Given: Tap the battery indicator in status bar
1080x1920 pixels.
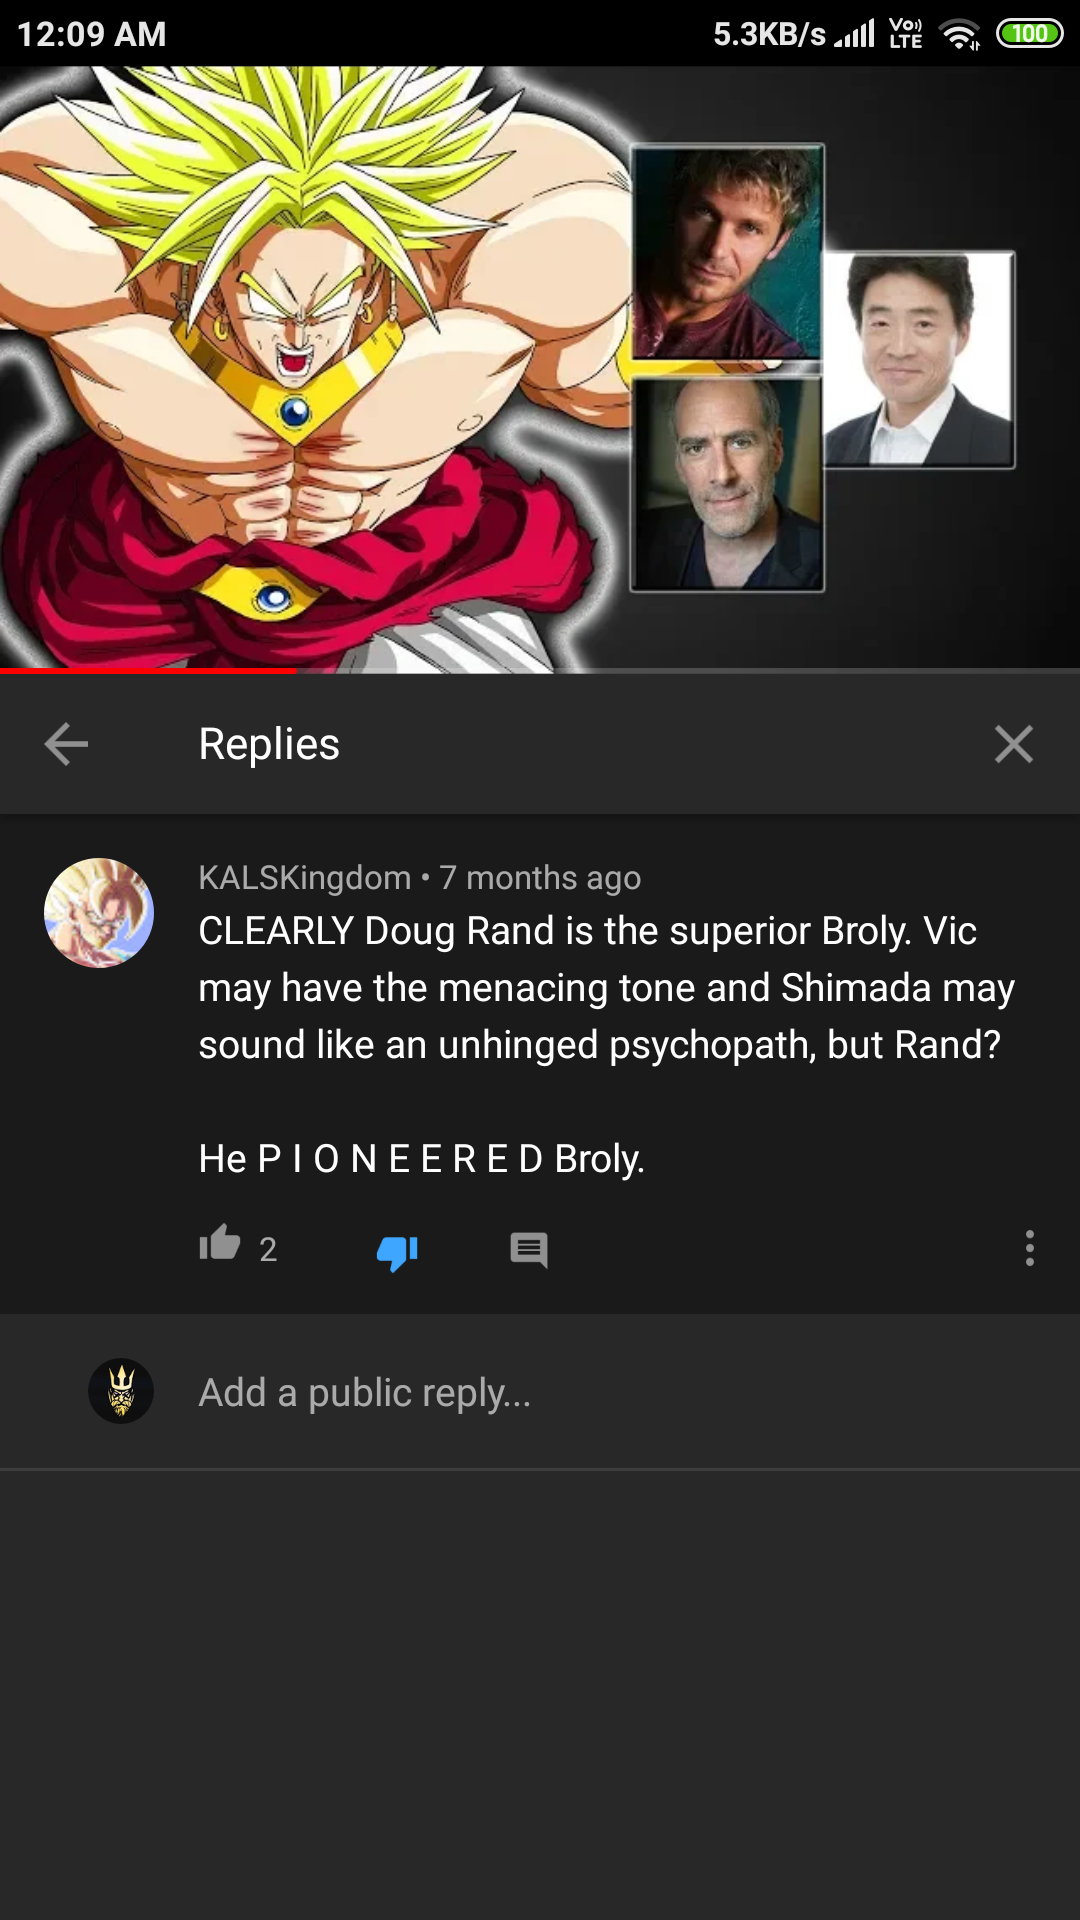Looking at the screenshot, I should click(1029, 34).
